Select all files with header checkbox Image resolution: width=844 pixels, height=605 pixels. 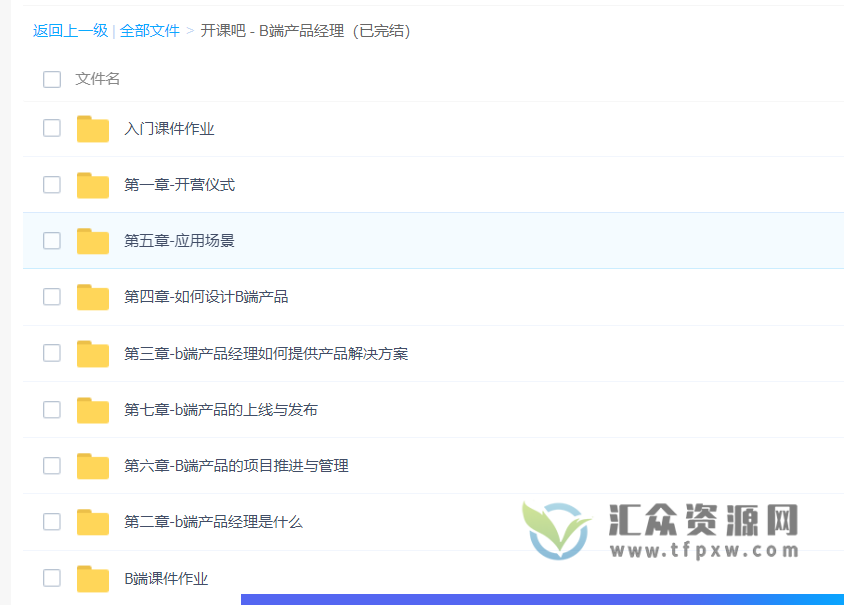tap(51, 79)
